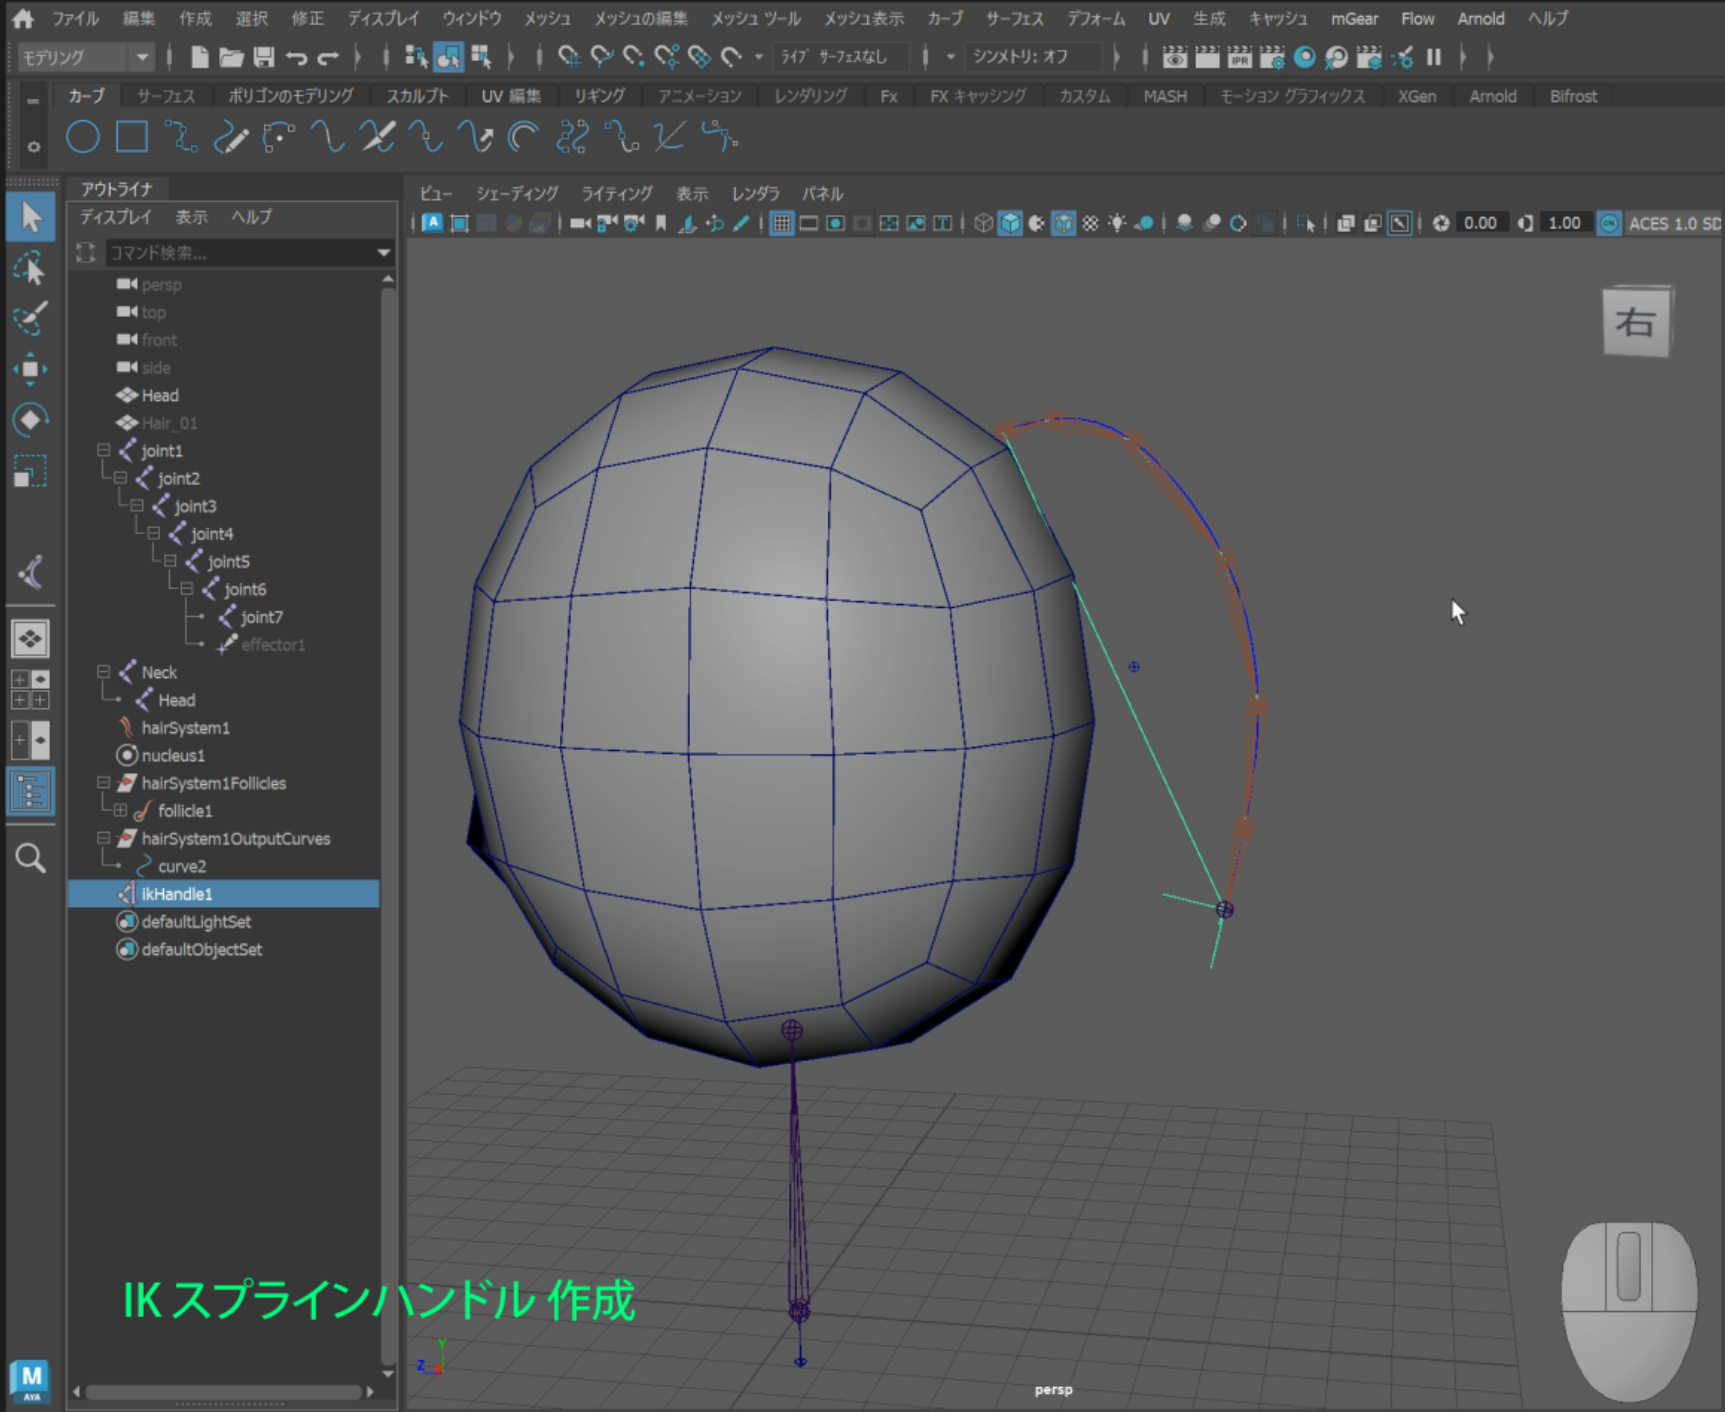
Task: Toggle the viewport grid display
Action: [x=782, y=223]
